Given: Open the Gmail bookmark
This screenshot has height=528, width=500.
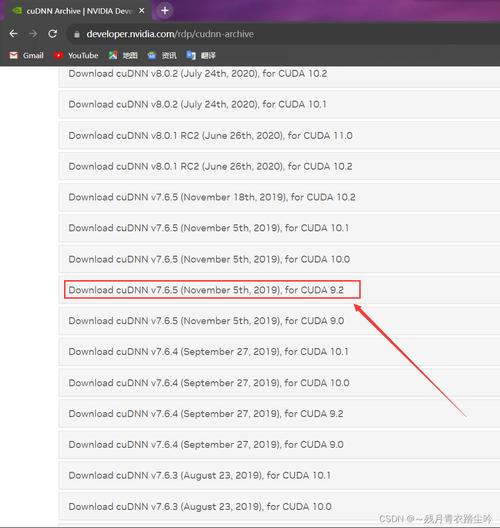Looking at the screenshot, I should (x=27, y=55).
